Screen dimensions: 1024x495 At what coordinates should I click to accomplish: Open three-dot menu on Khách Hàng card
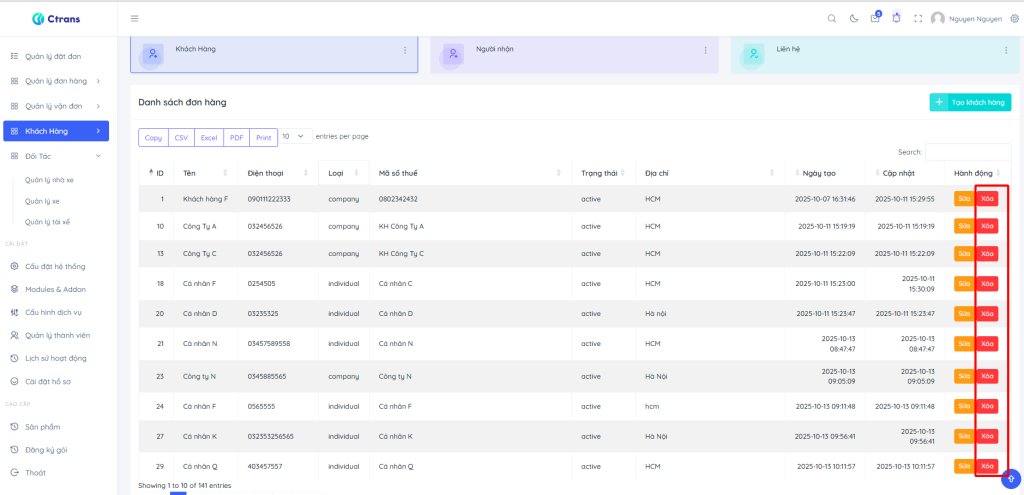click(x=405, y=50)
